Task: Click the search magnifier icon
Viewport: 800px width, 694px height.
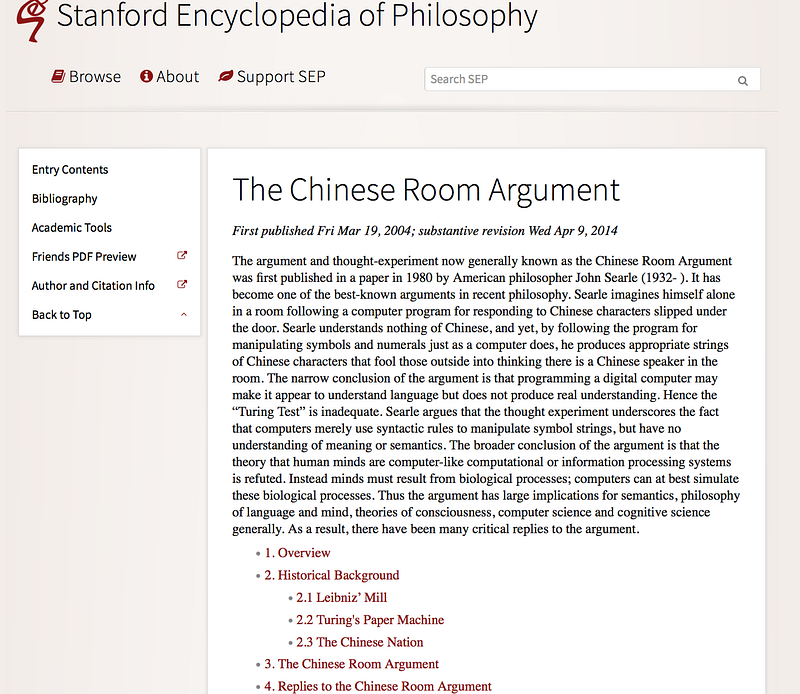Action: coord(742,81)
